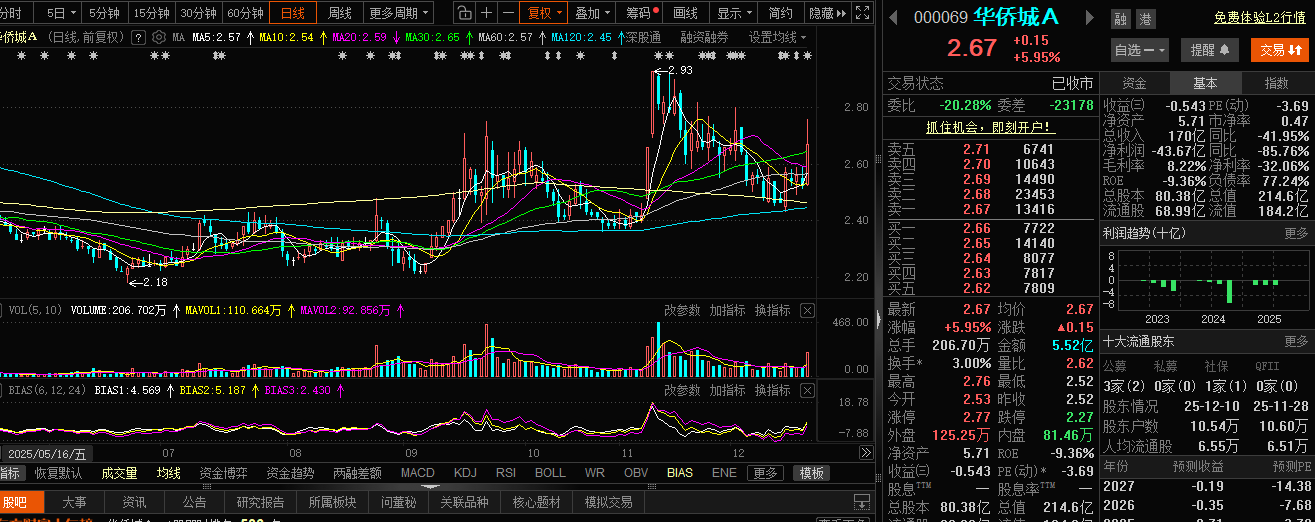Click the chart lock icon in toolbar
This screenshot has width=1315, height=522.
[465, 13]
